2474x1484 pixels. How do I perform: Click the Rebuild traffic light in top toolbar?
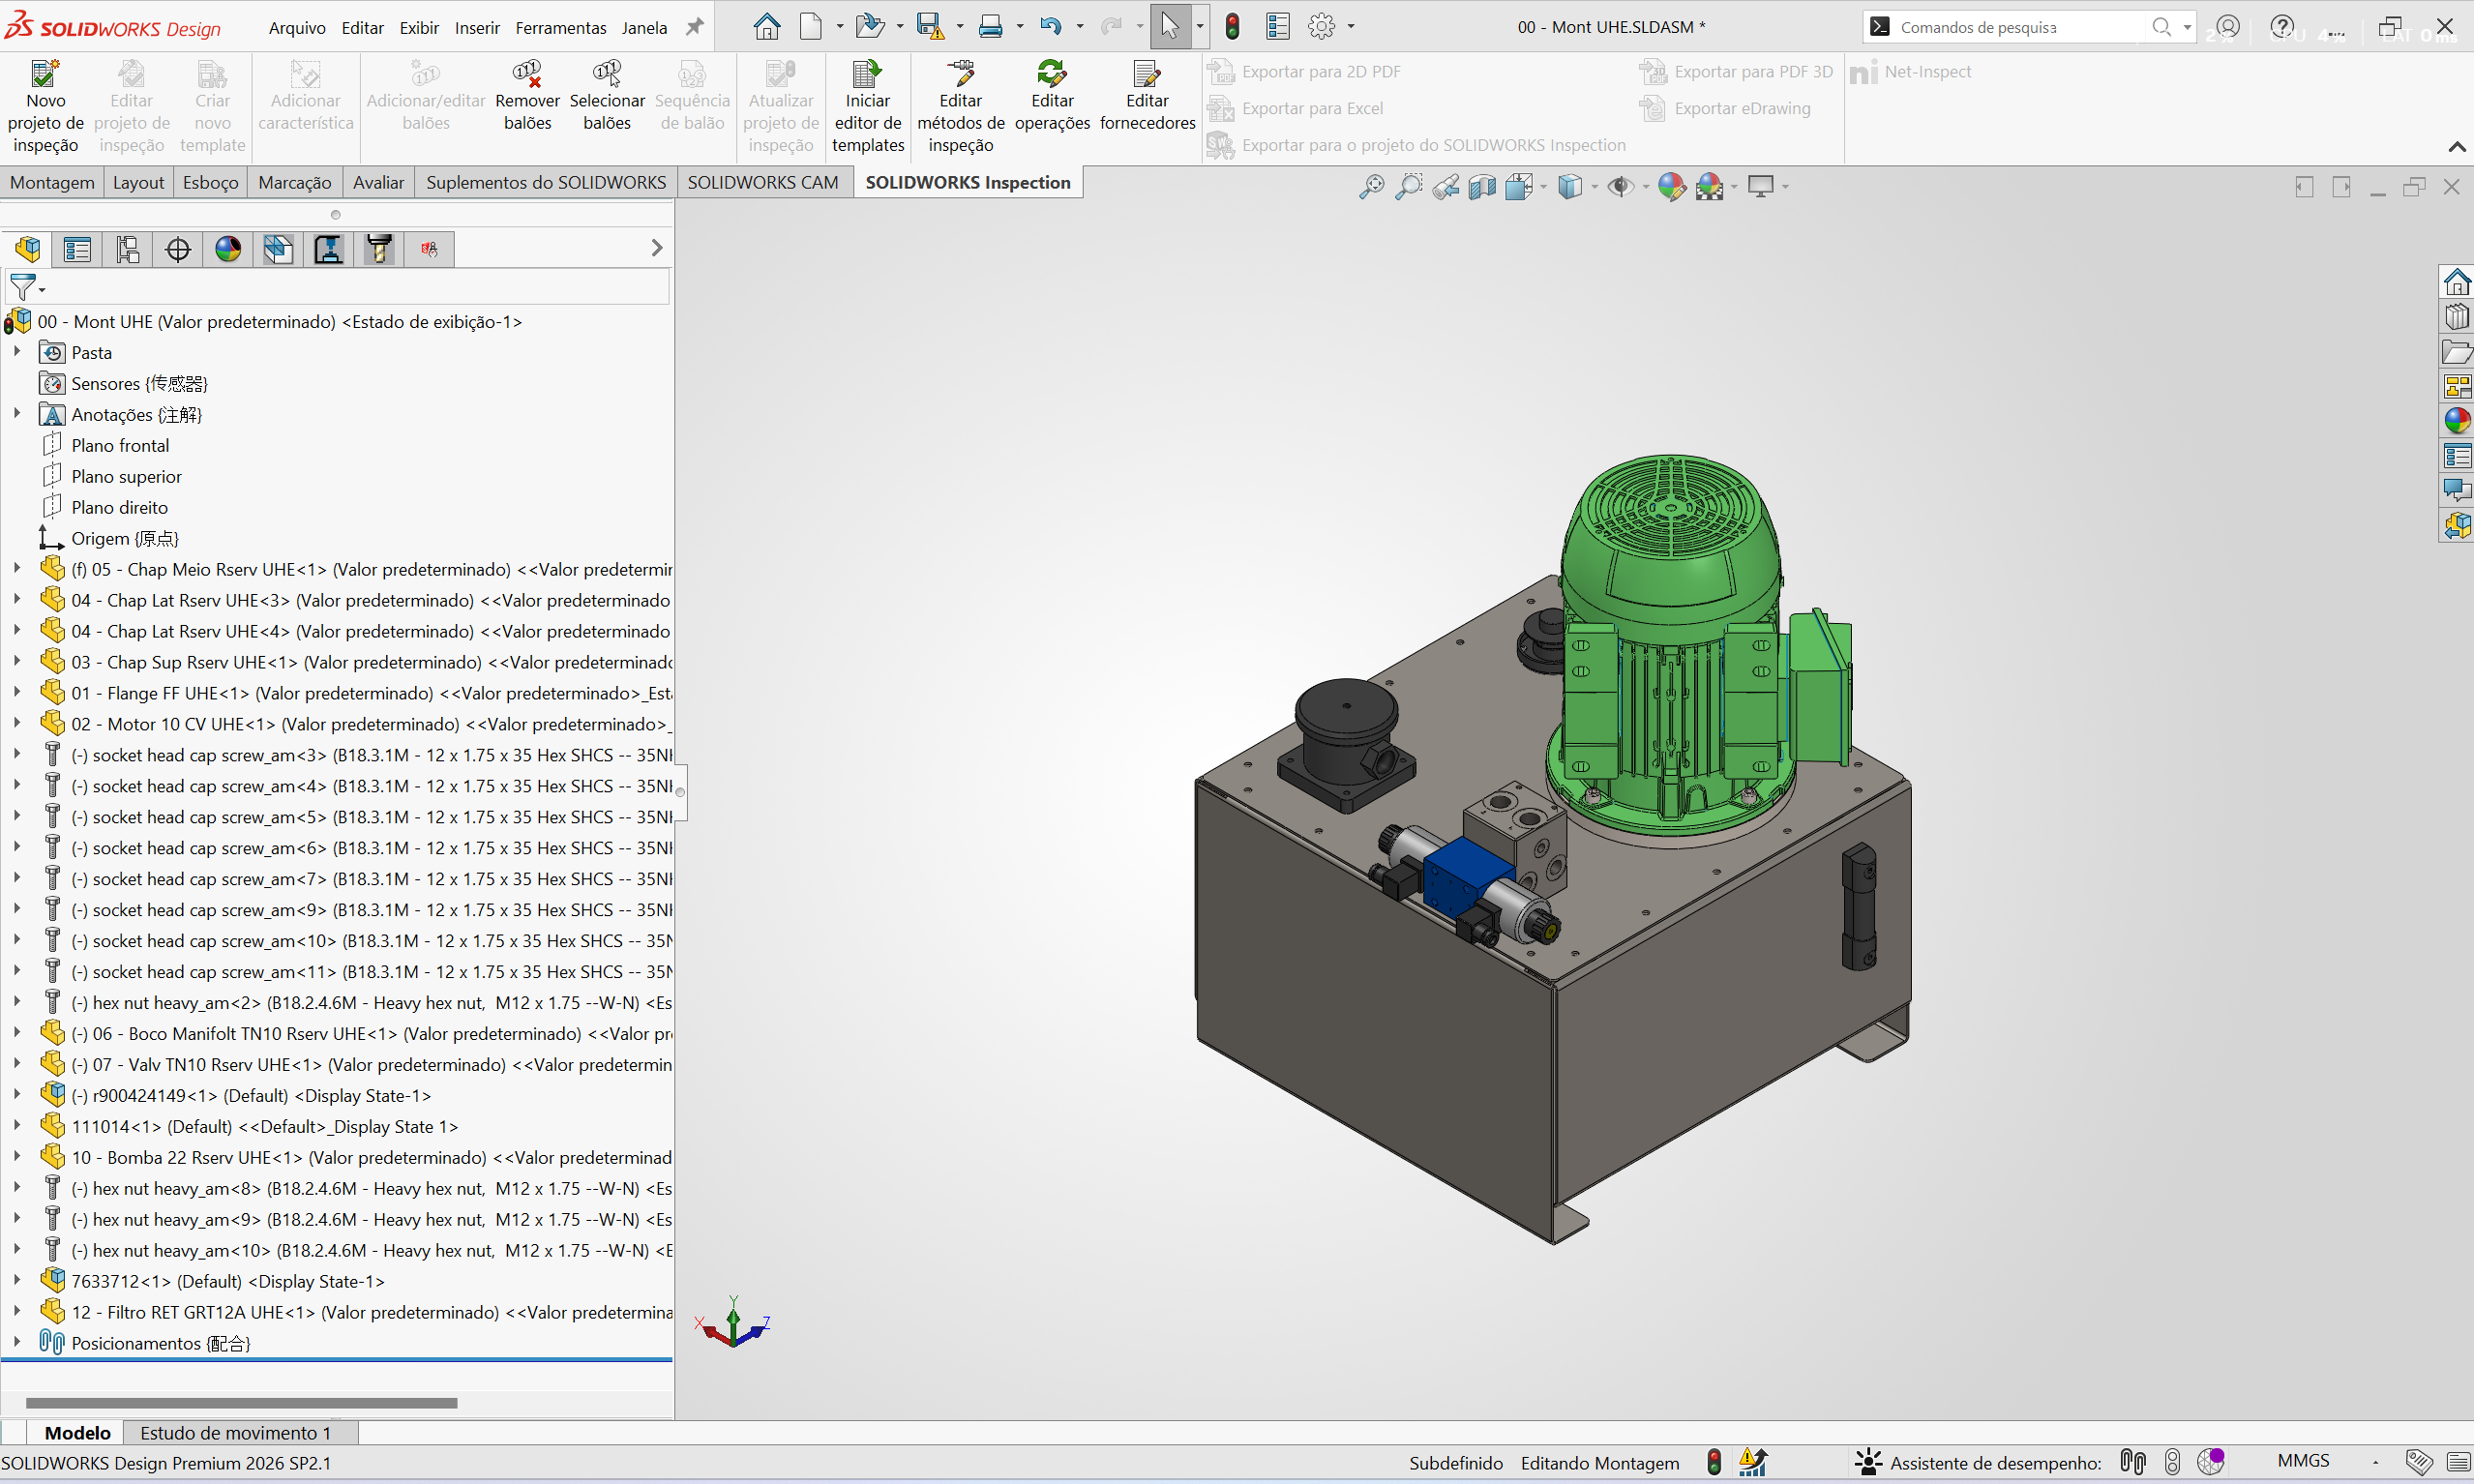tap(1232, 27)
